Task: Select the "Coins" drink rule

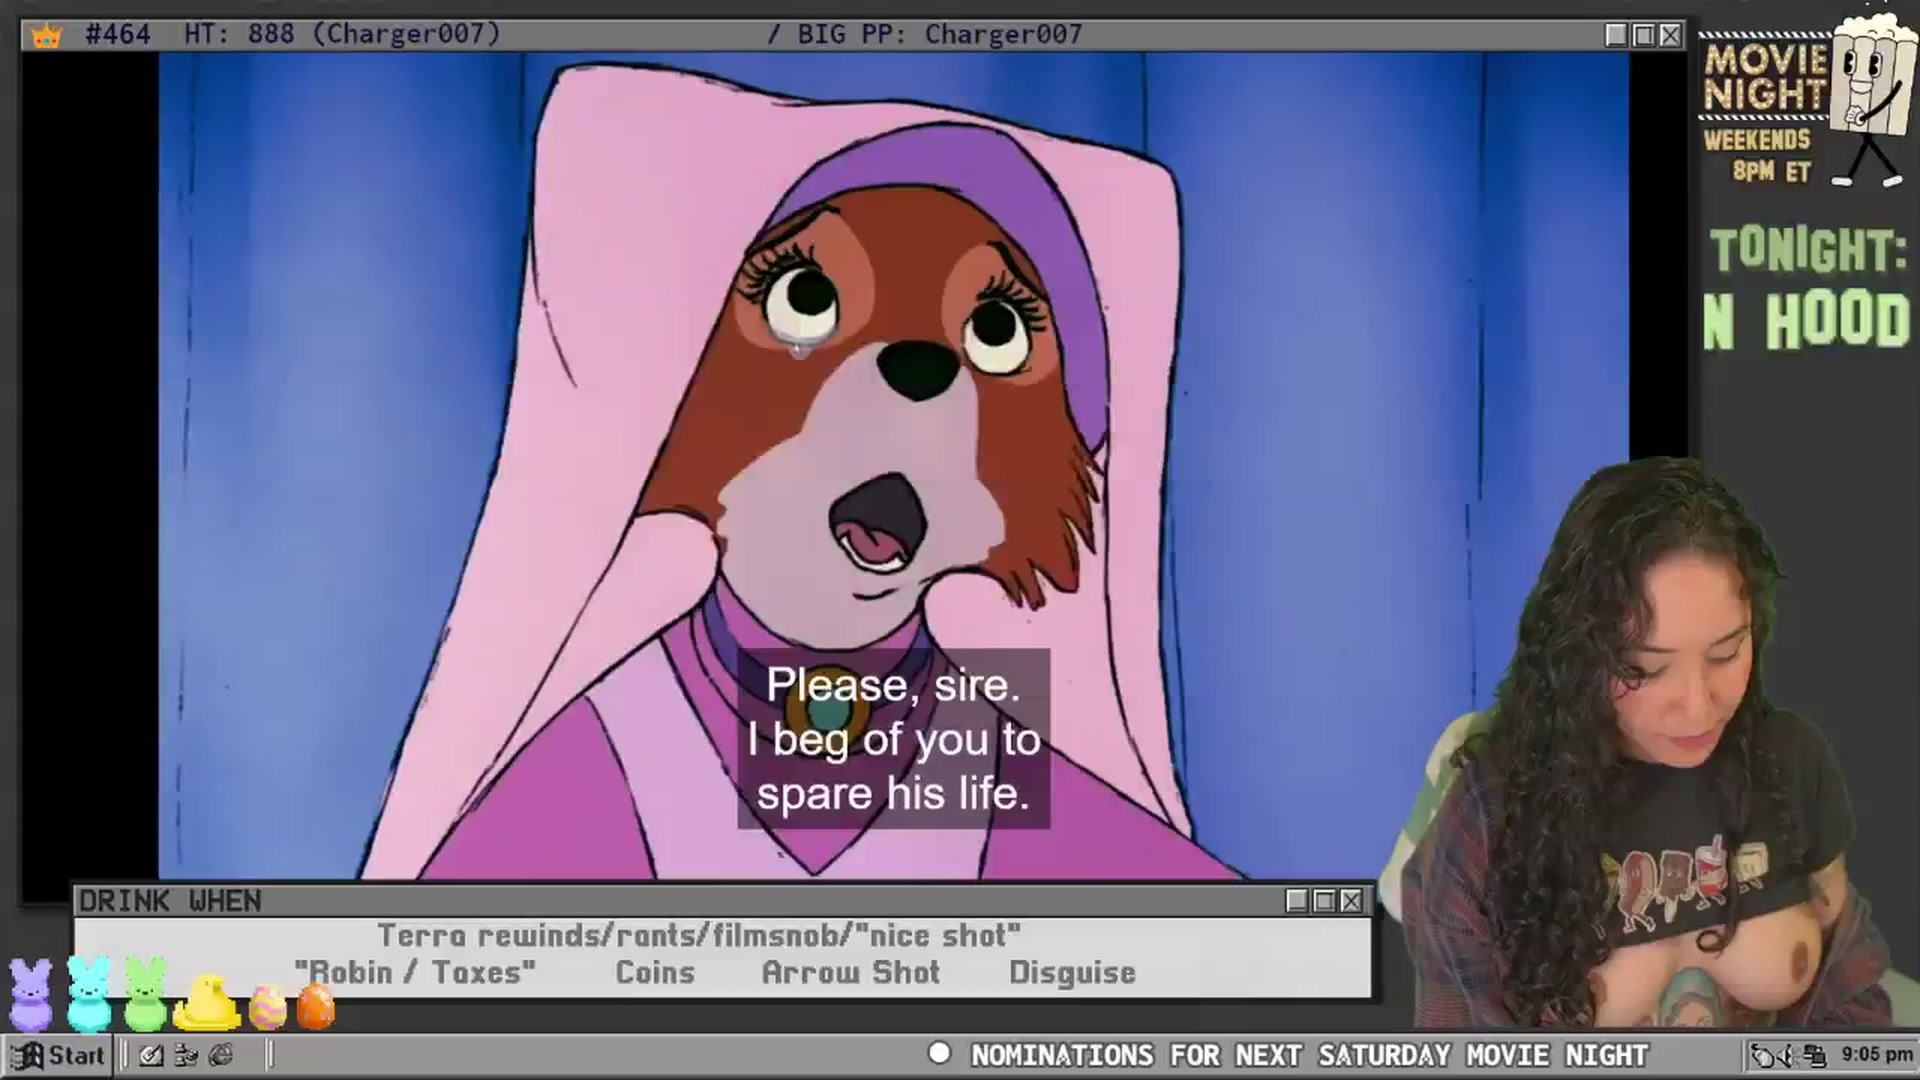Action: (655, 972)
